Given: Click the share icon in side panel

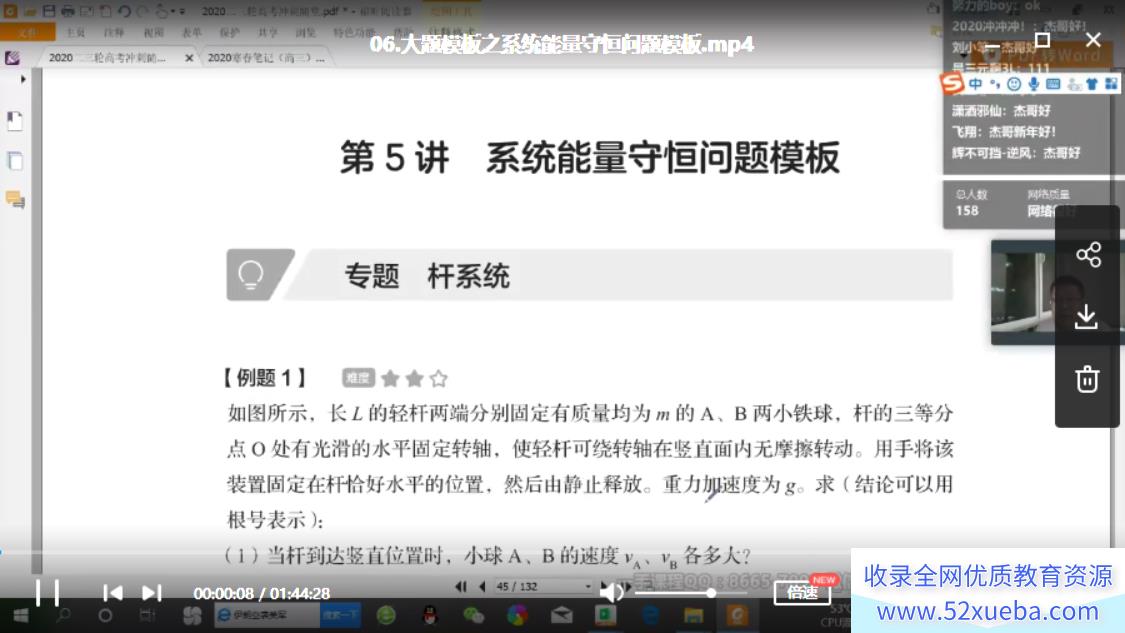Looking at the screenshot, I should pos(1088,255).
